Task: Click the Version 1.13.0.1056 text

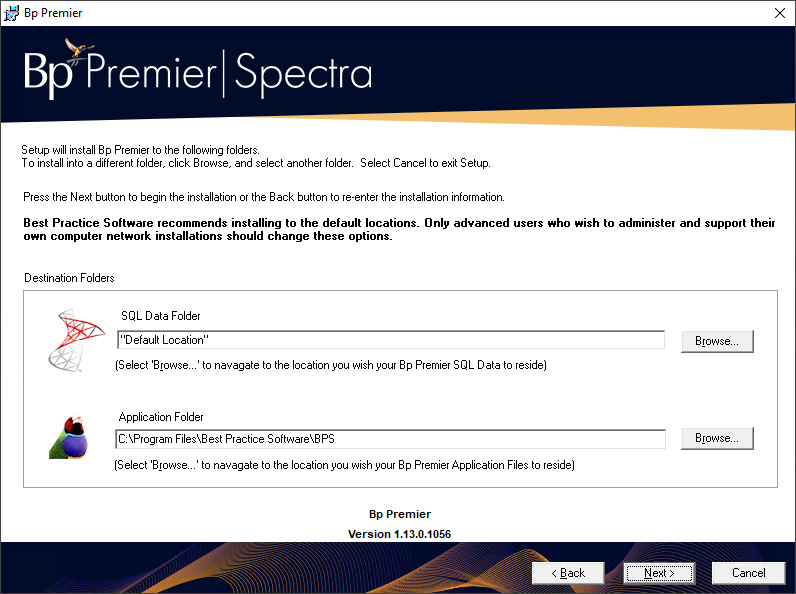Action: click(x=399, y=534)
